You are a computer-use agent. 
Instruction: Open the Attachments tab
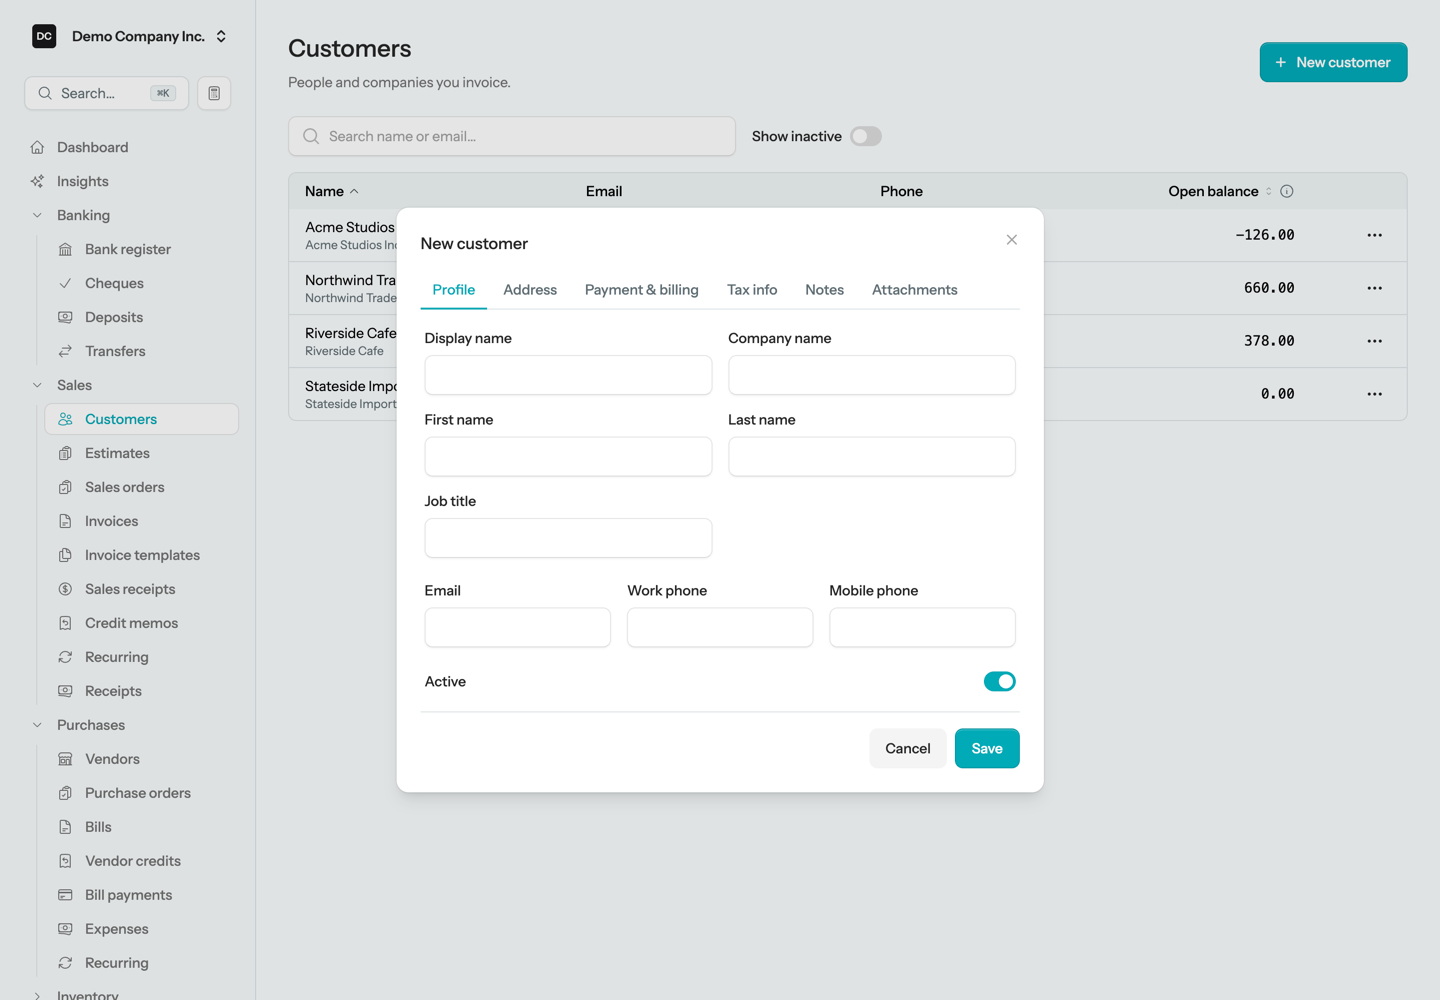point(915,290)
